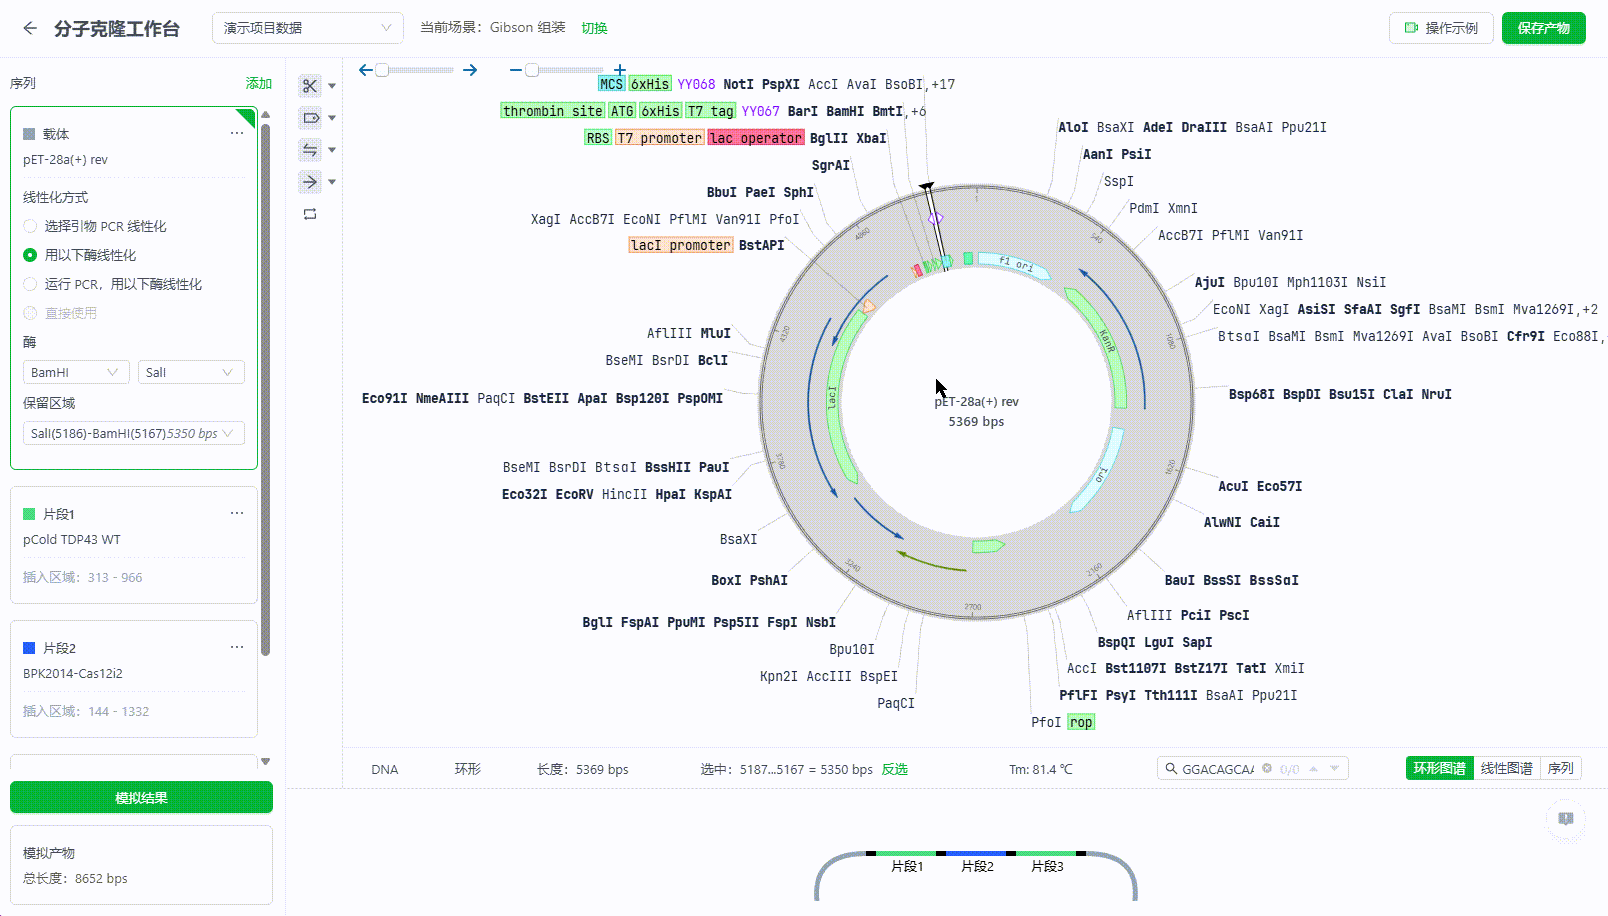Switch to 线性图谱 view tab

1506,768
